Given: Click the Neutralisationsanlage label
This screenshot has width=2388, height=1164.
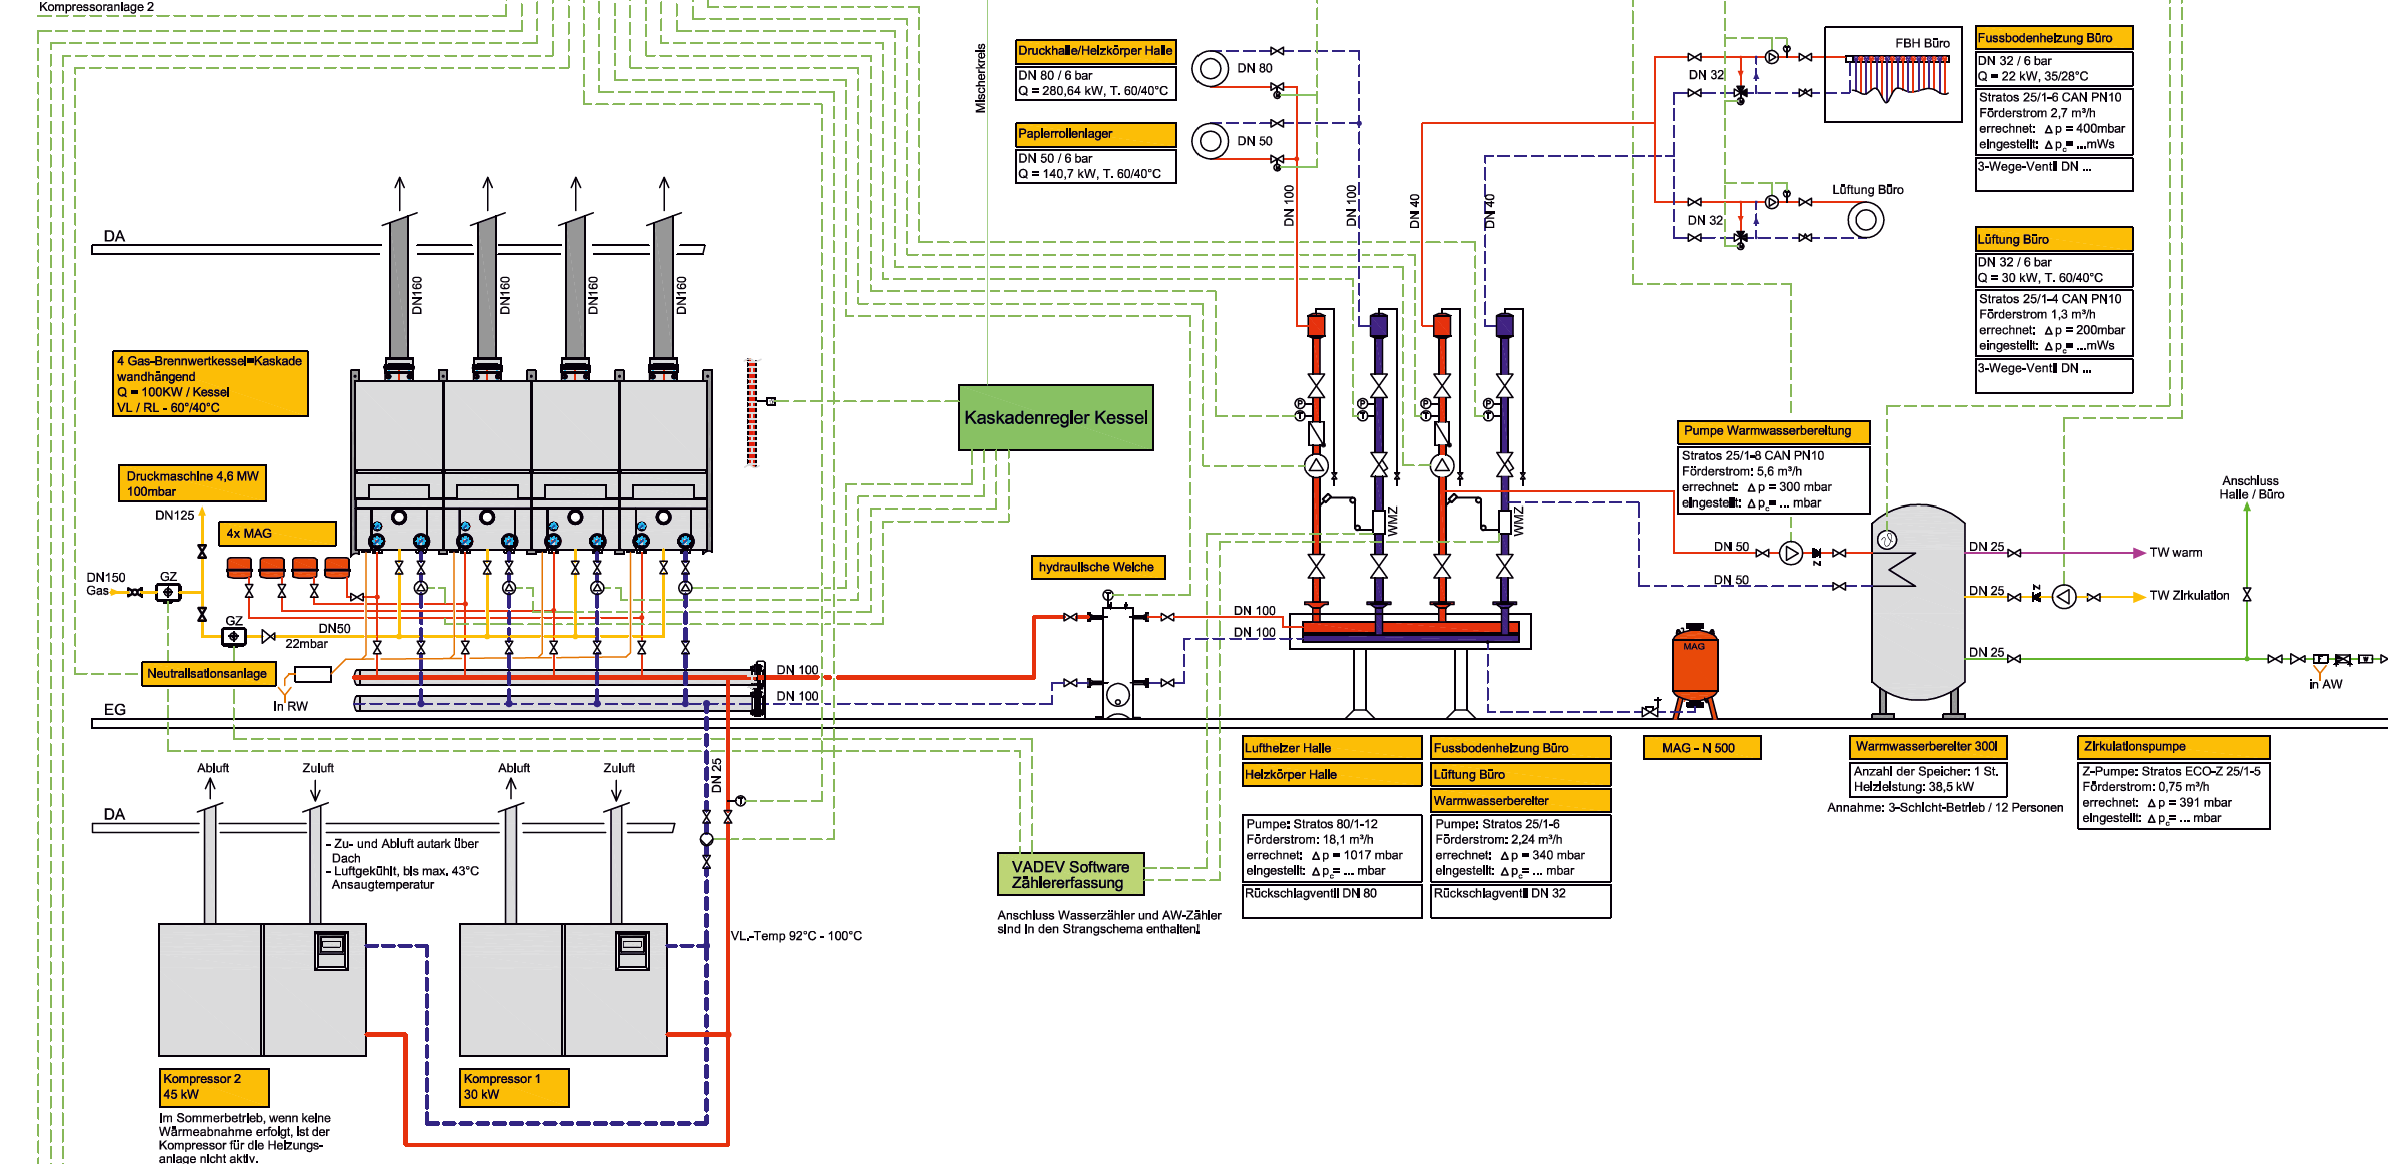Looking at the screenshot, I should 208,674.
